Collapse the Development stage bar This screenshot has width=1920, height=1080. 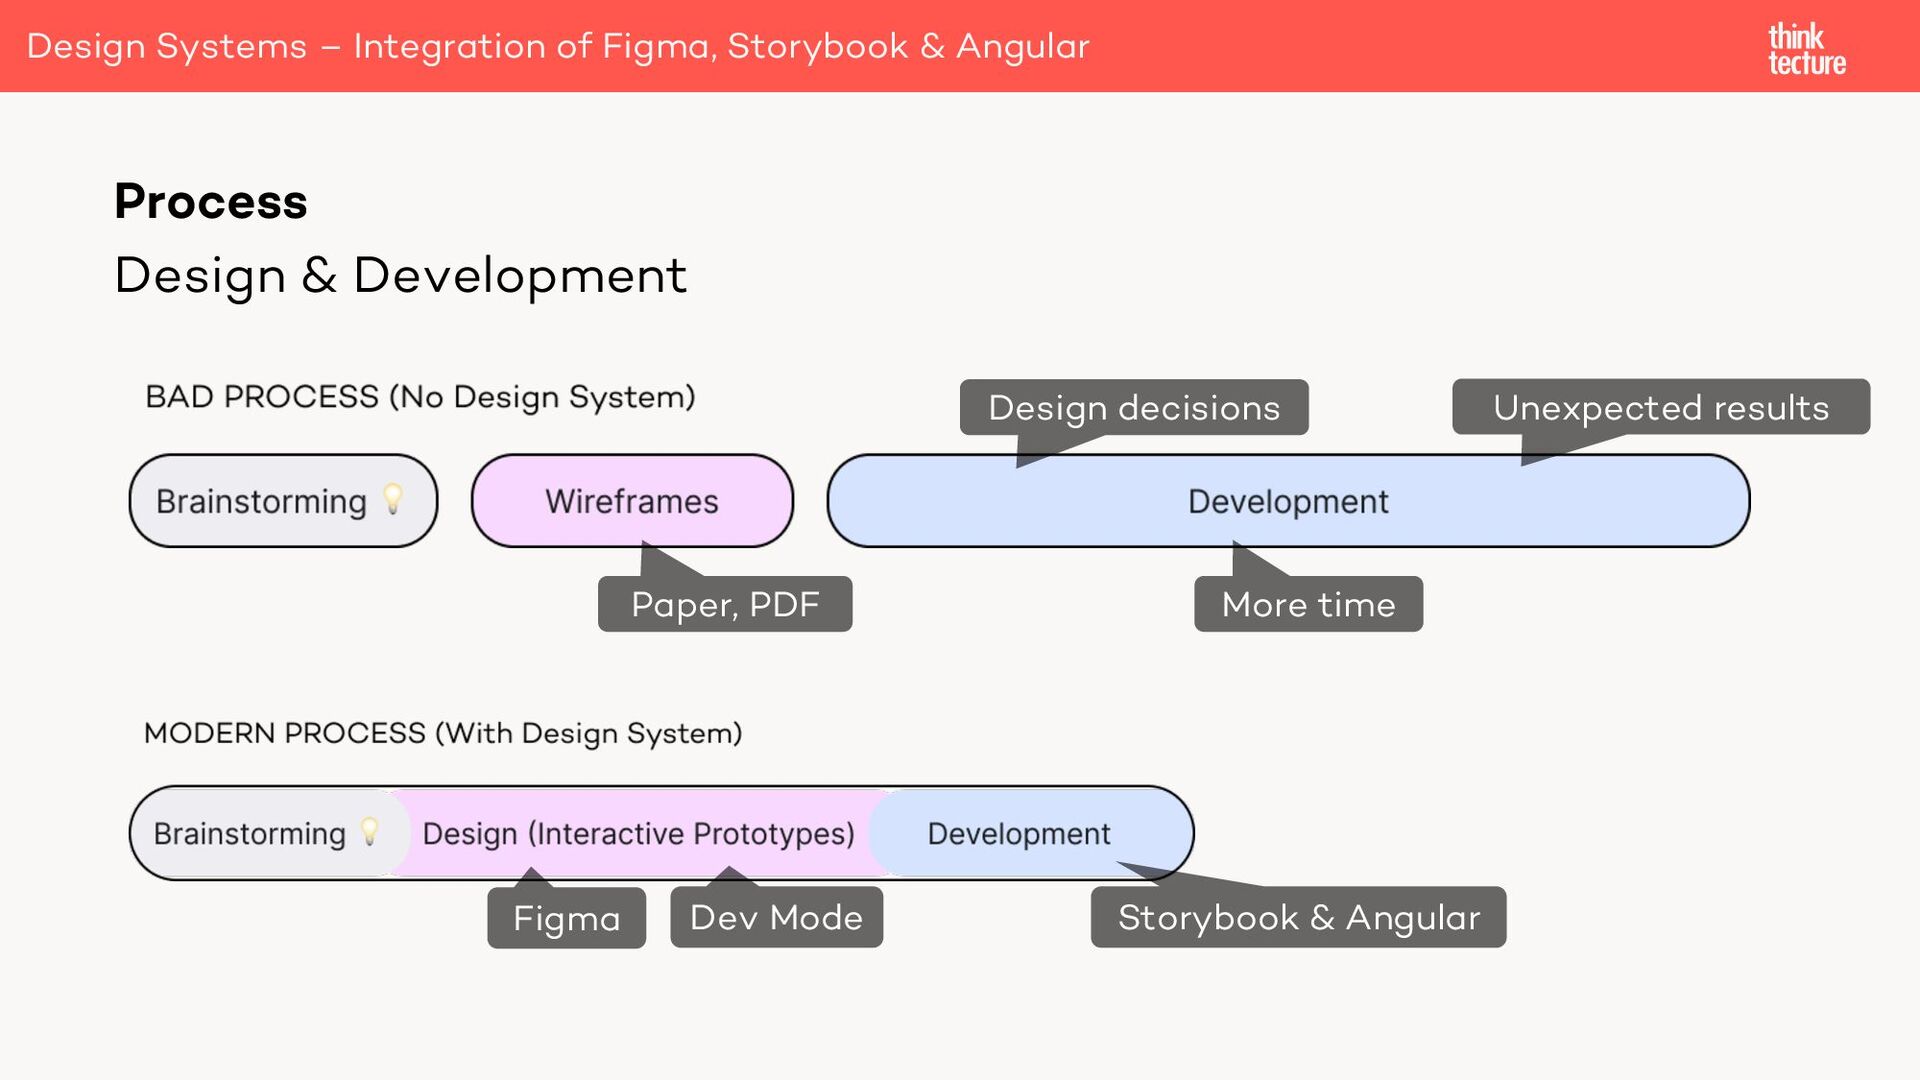point(1287,501)
